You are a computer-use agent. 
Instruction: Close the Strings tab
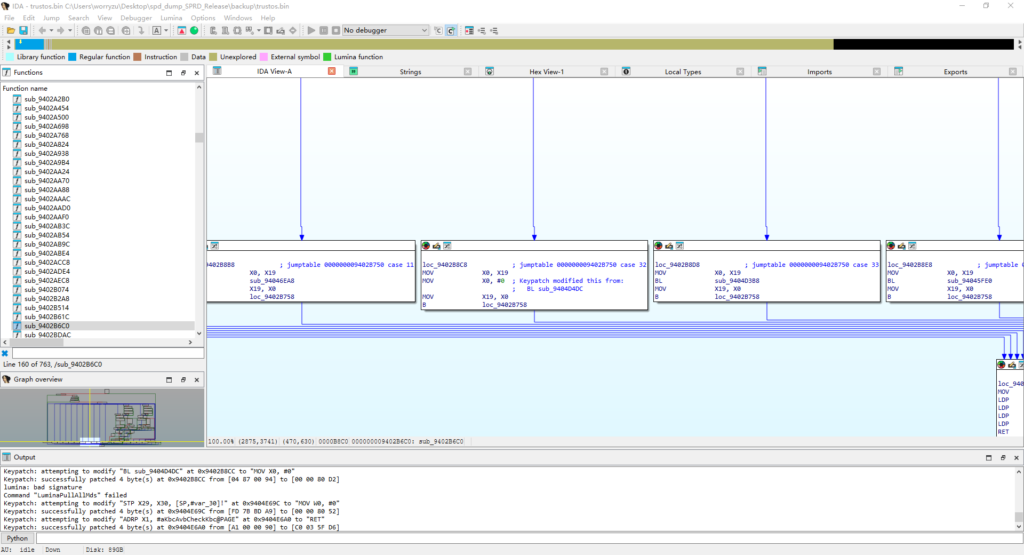(468, 72)
